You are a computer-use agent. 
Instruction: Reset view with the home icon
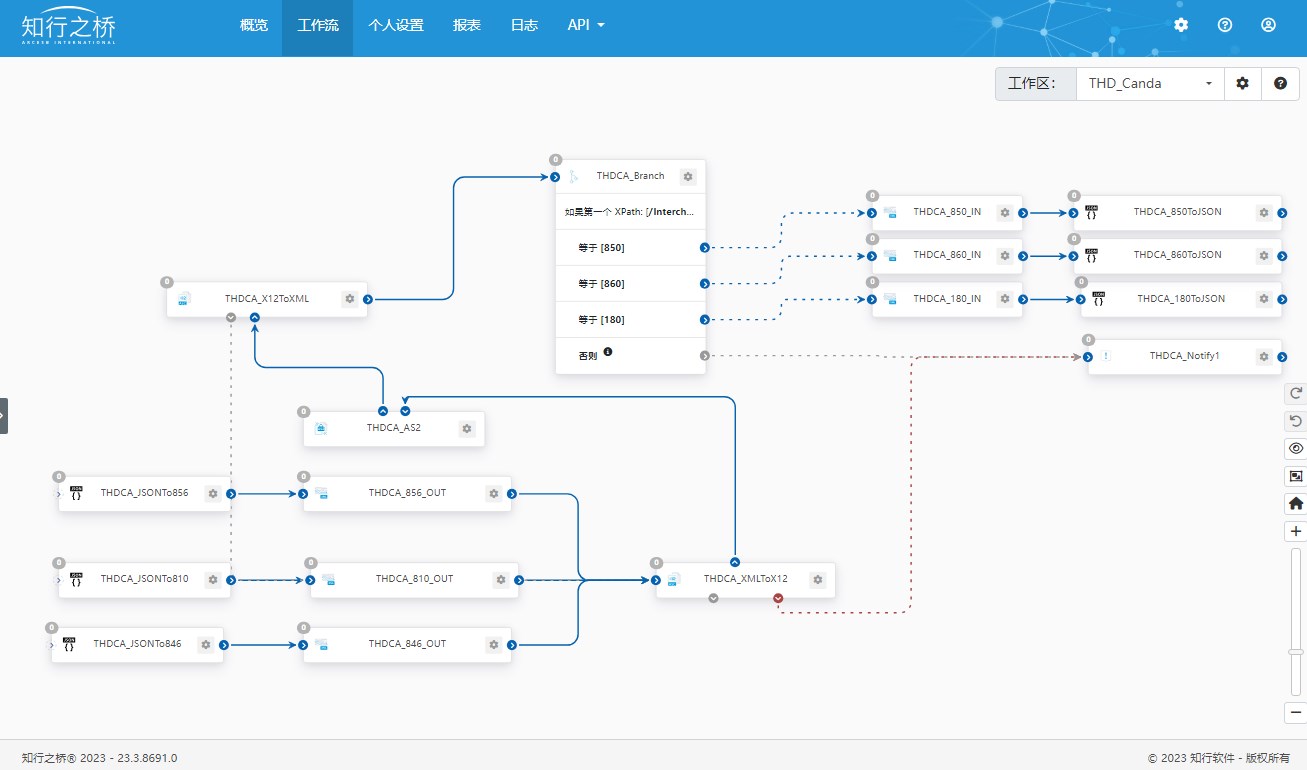click(x=1296, y=504)
